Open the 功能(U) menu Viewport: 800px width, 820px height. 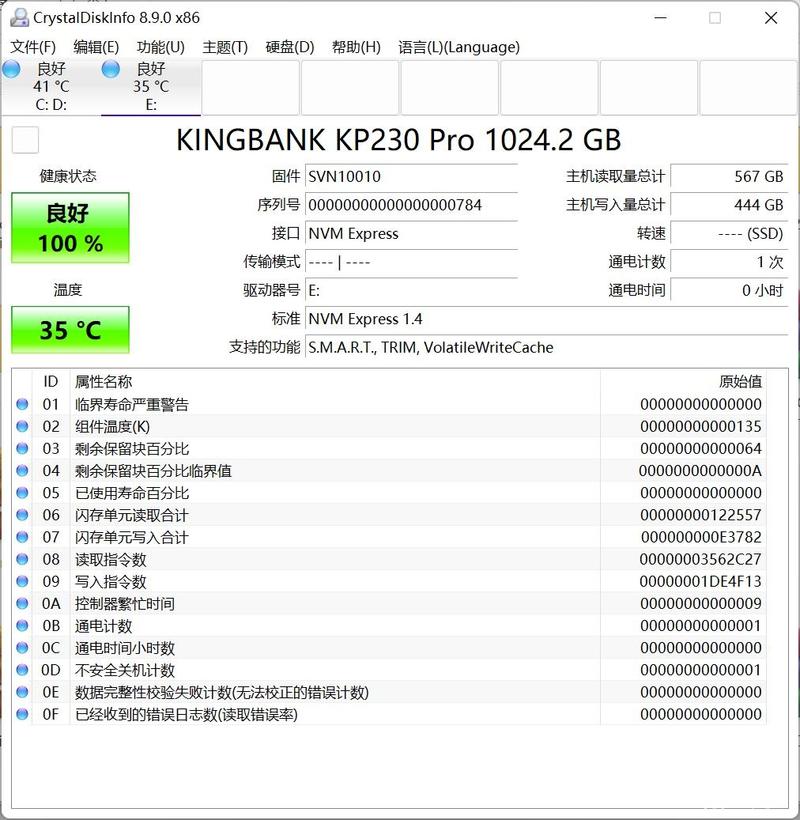tap(161, 47)
